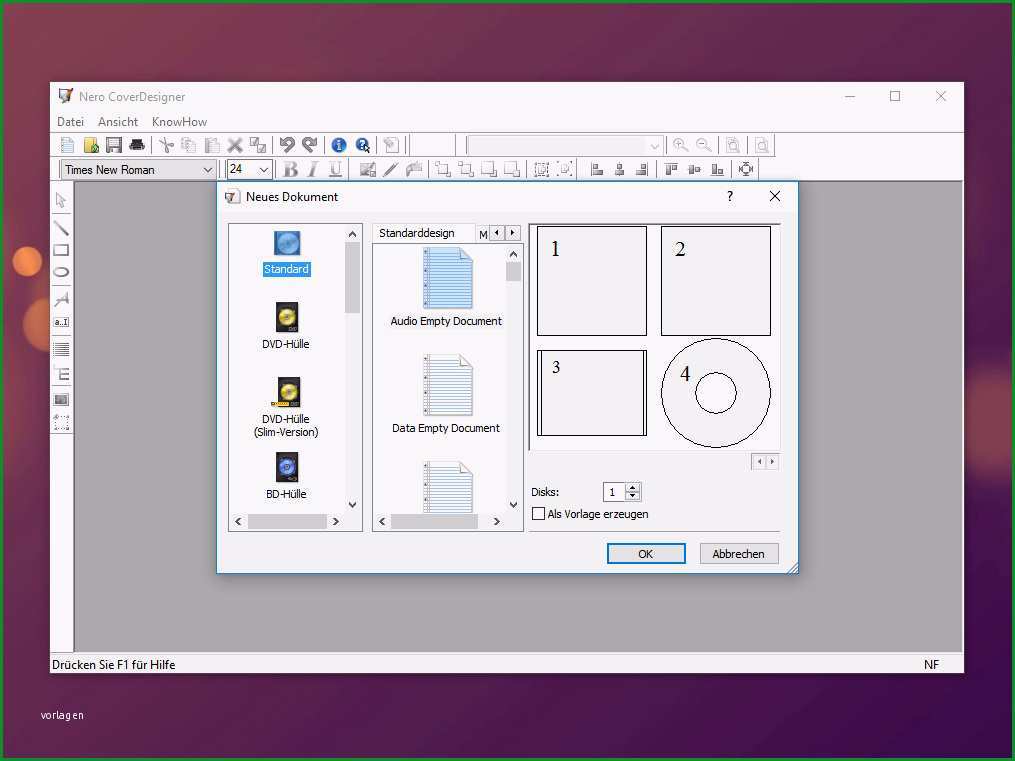Select the image insert tool
The width and height of the screenshot is (1015, 761).
click(61, 399)
